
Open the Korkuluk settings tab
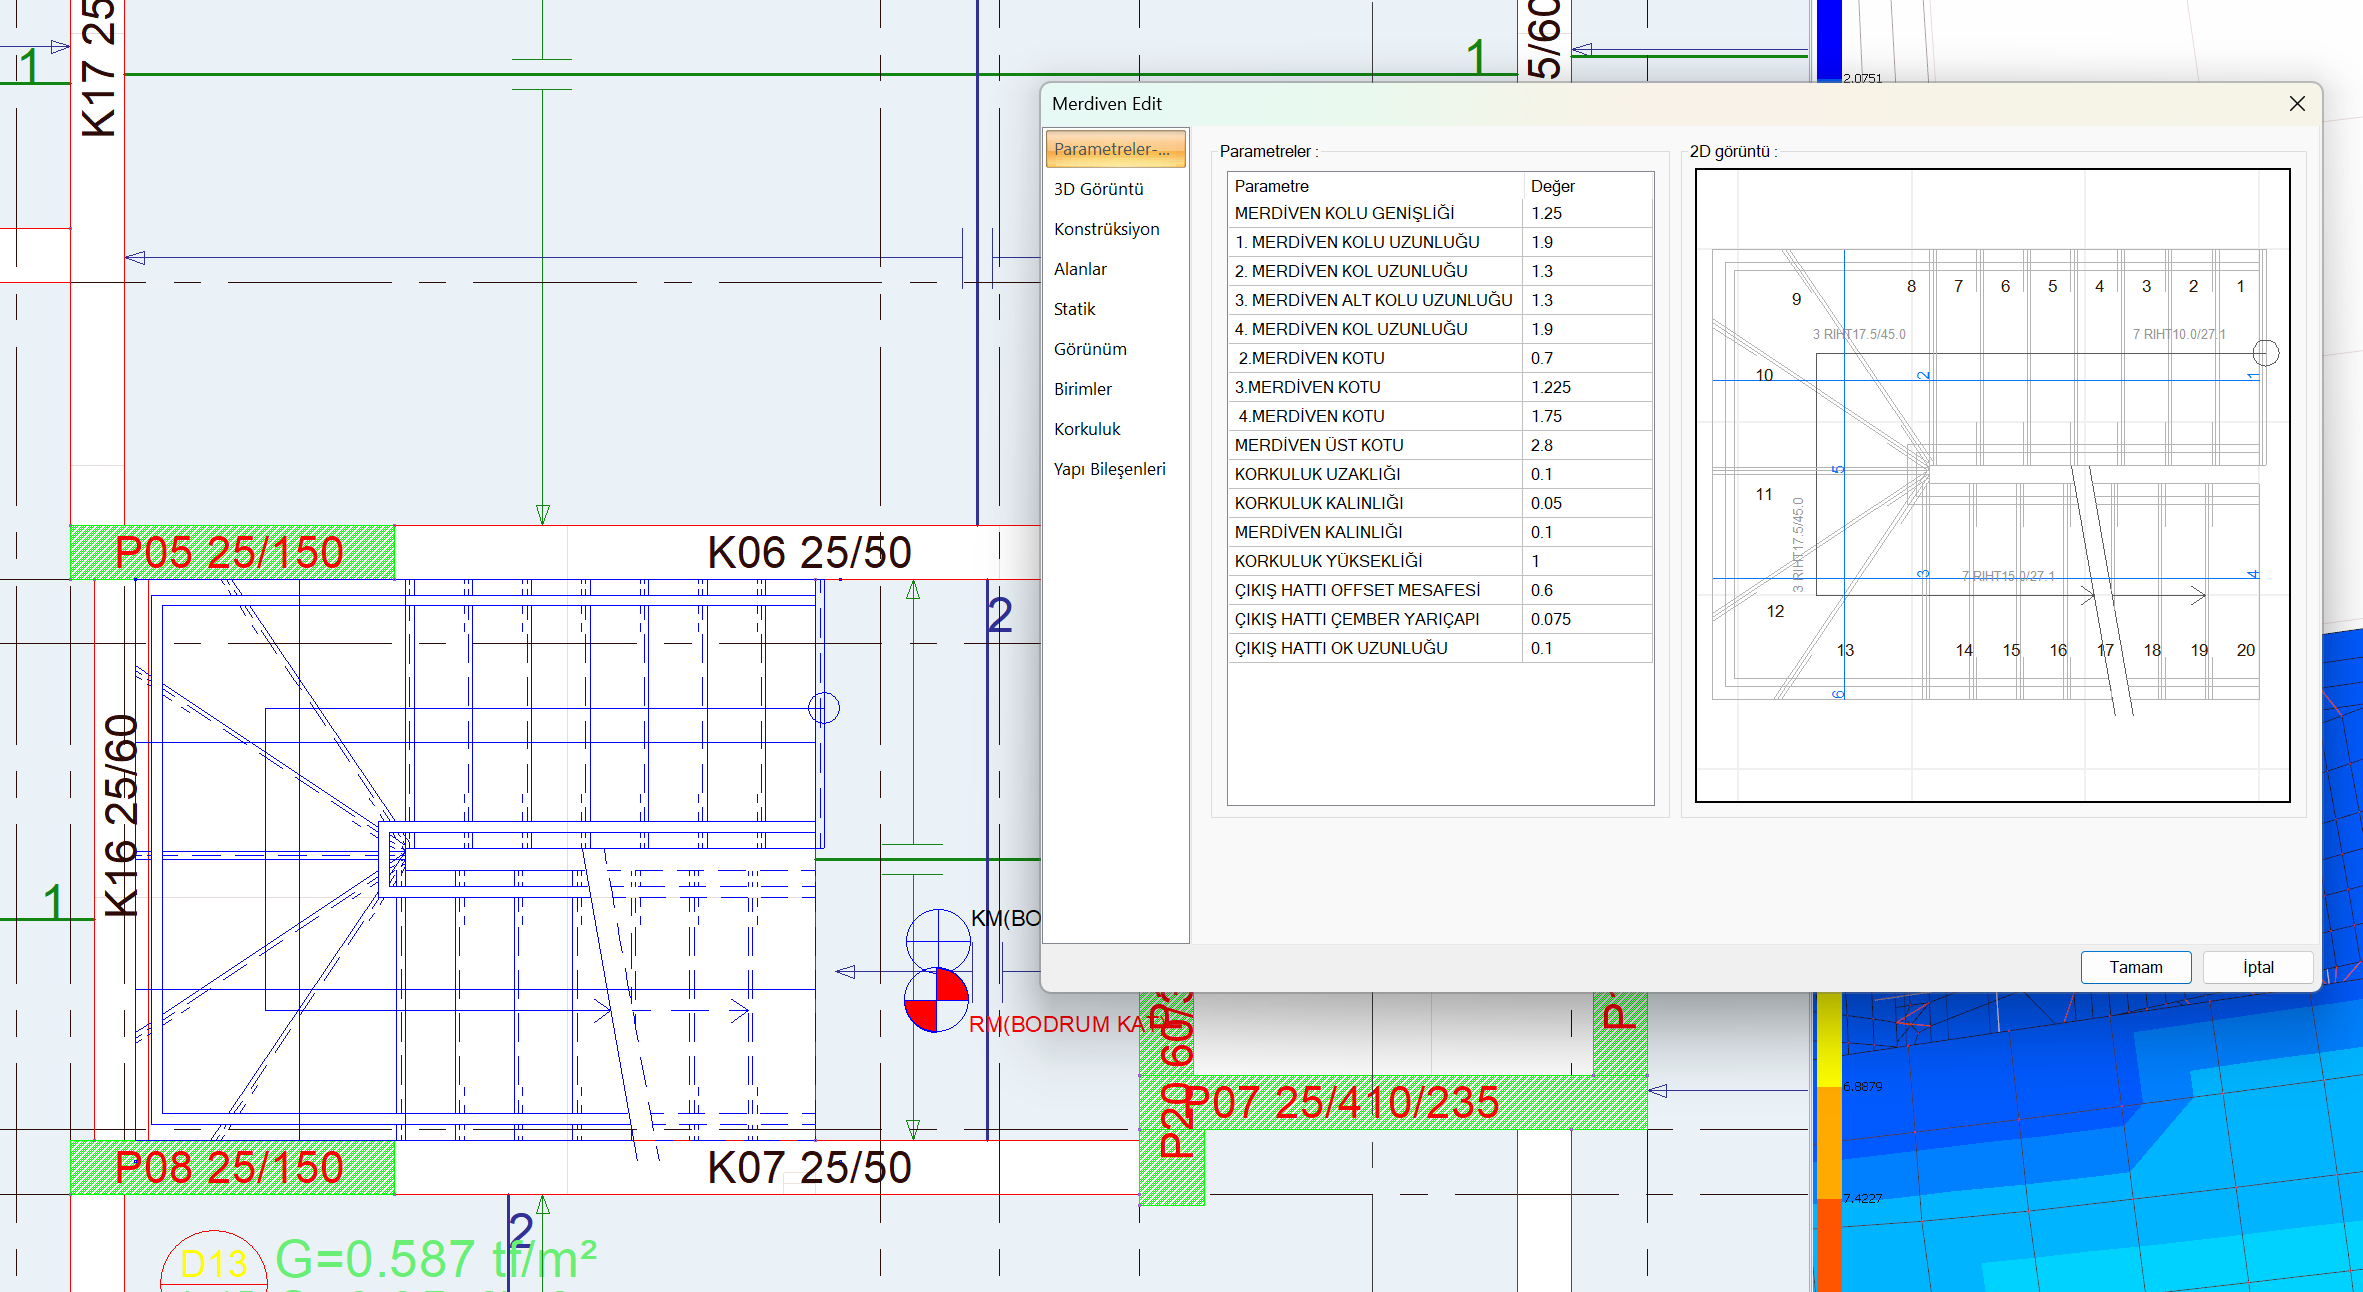(x=1086, y=429)
